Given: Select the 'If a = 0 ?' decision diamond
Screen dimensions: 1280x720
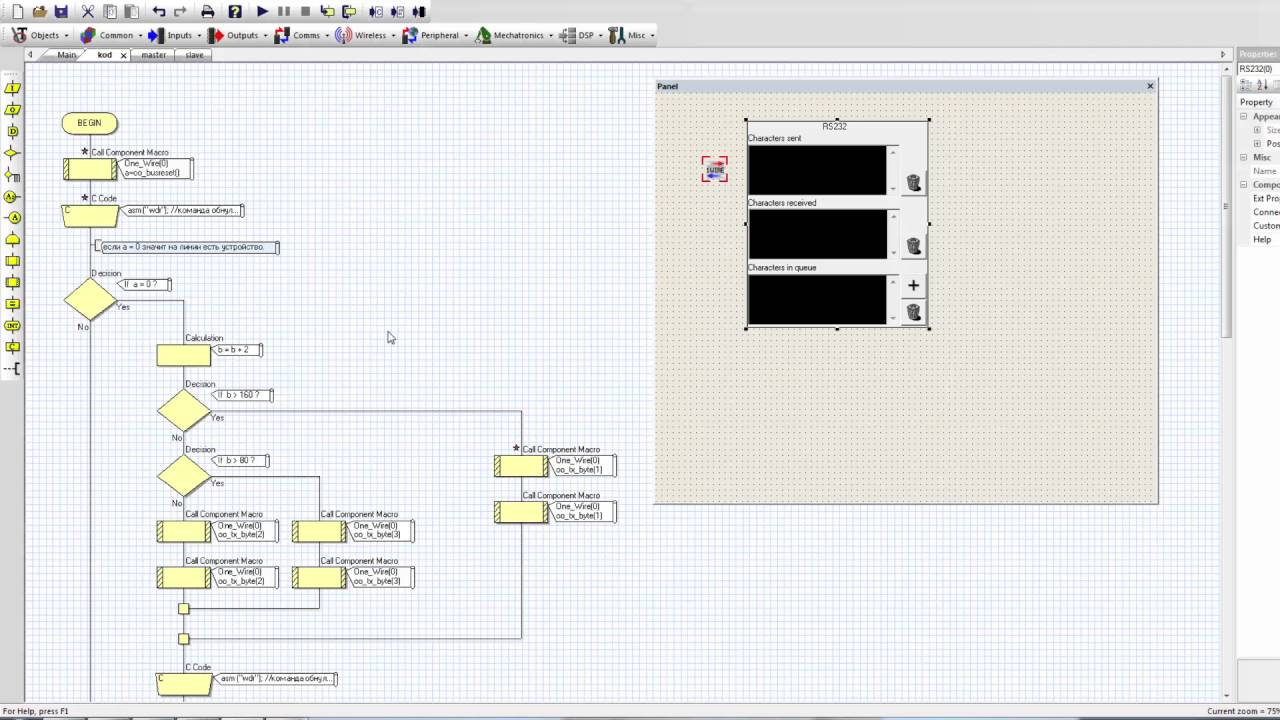Looking at the screenshot, I should [90, 299].
